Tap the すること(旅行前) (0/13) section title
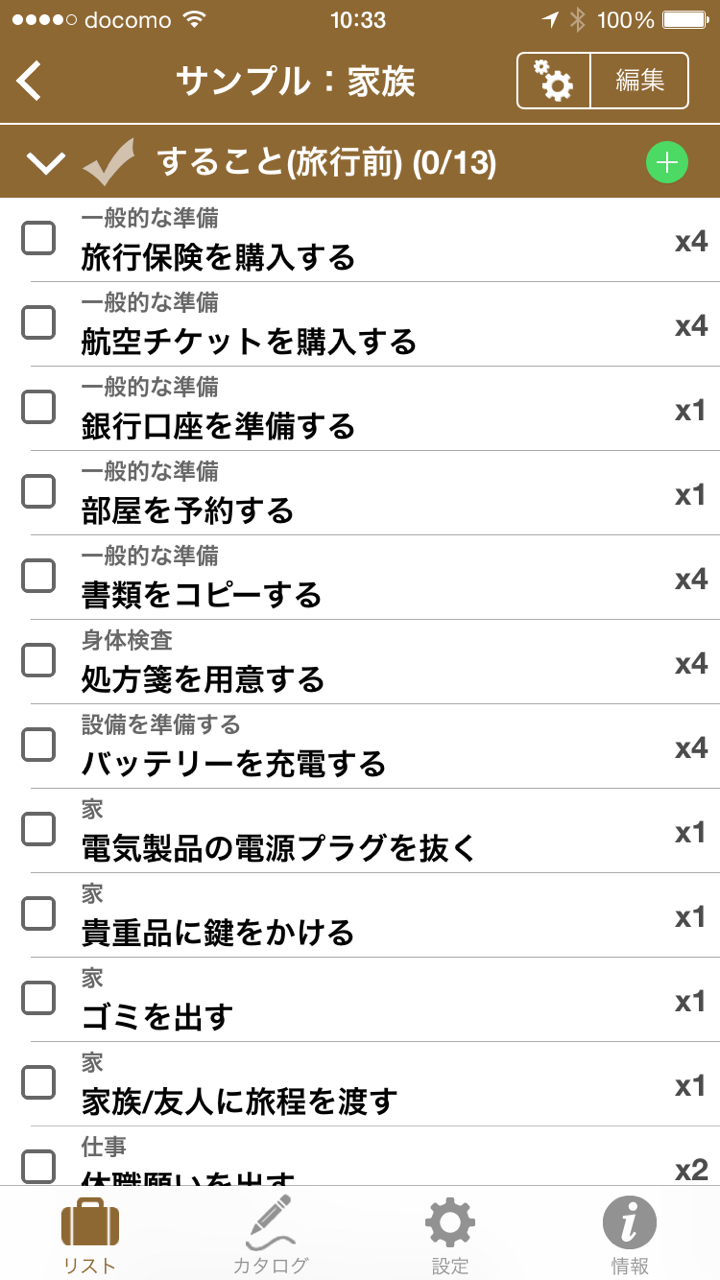 coord(326,162)
